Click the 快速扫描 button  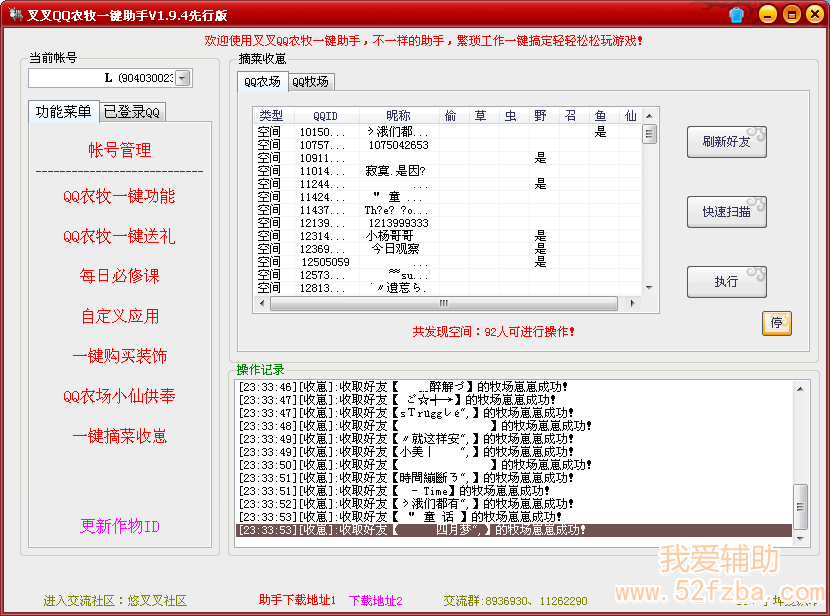[x=727, y=212]
